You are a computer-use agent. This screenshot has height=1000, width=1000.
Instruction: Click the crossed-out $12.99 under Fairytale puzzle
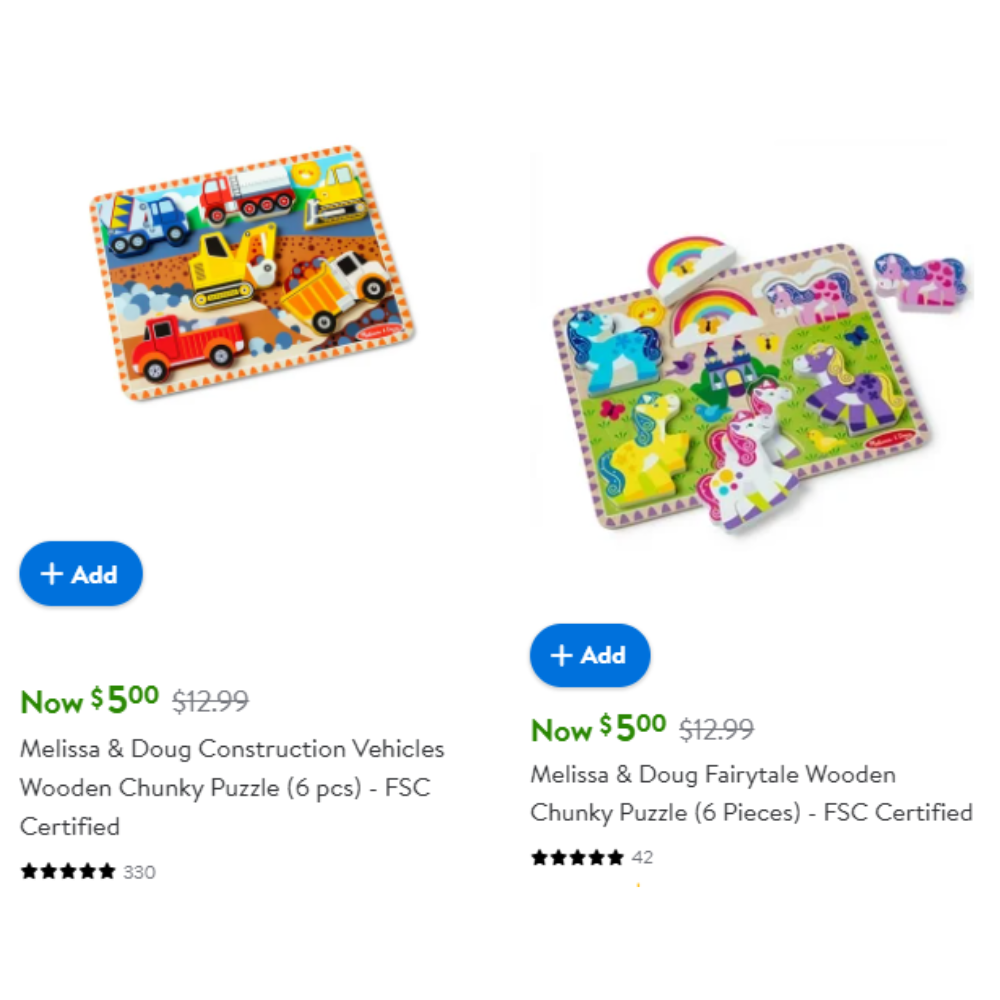tap(717, 729)
